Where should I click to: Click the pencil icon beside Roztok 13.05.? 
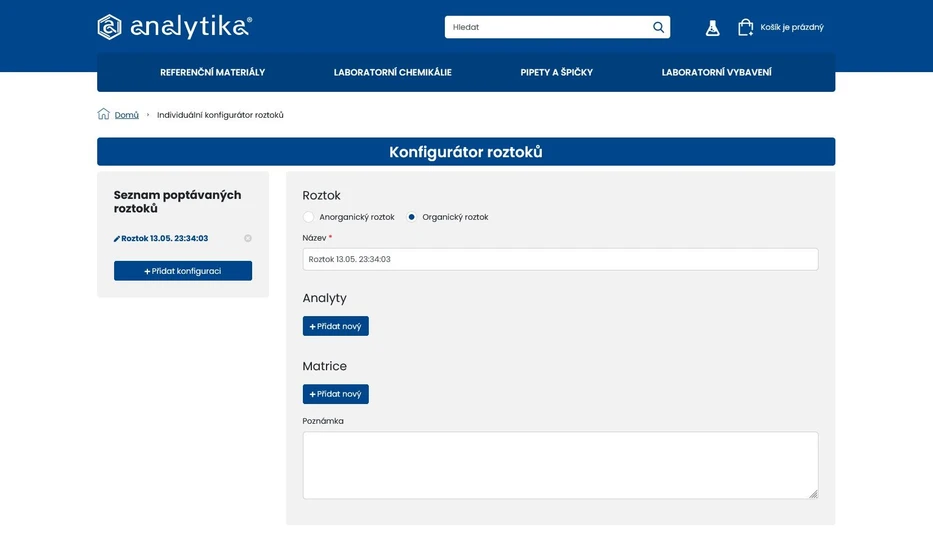point(117,239)
